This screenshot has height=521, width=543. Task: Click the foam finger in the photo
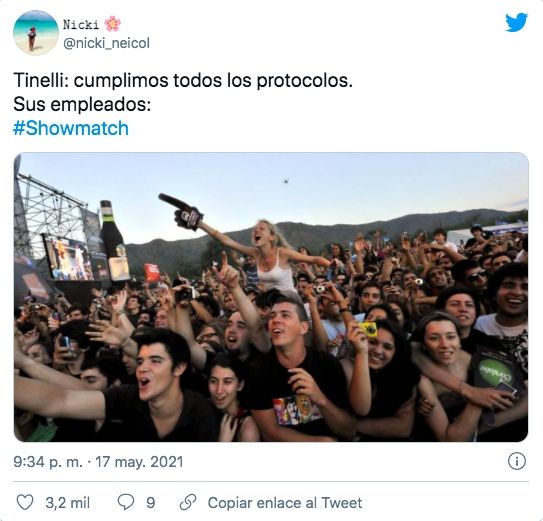(x=181, y=212)
